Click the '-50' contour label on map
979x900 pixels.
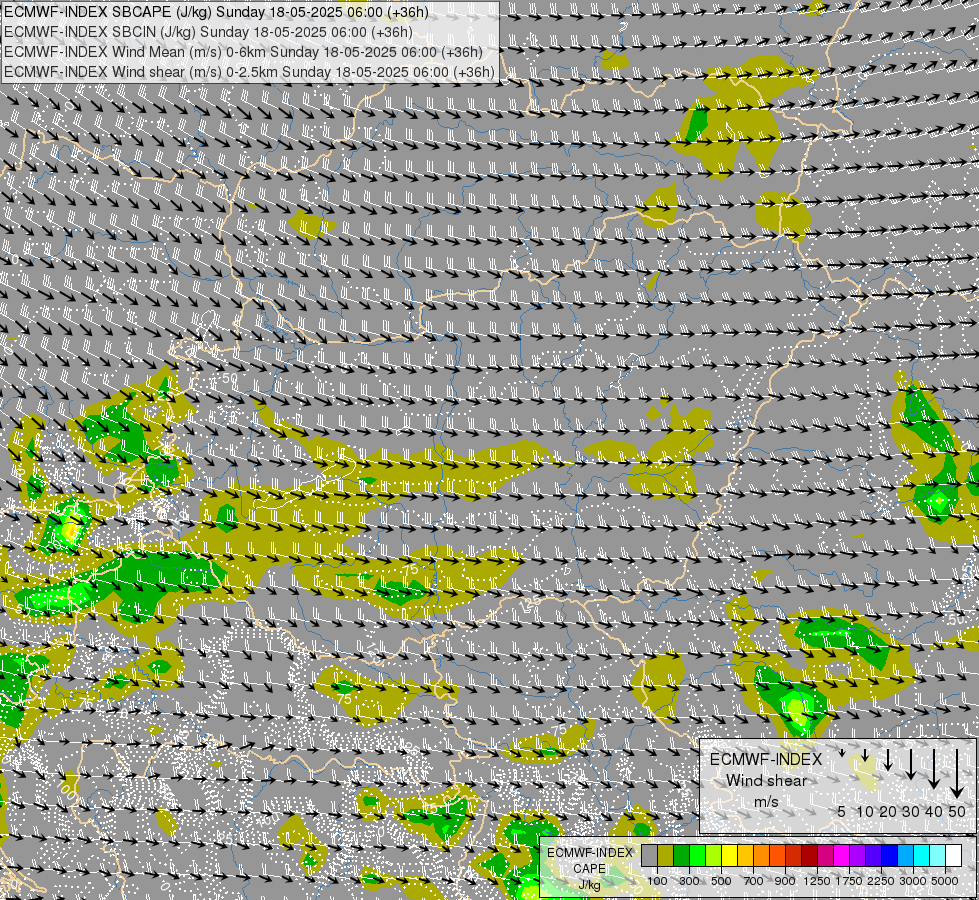pyautogui.click(x=229, y=378)
